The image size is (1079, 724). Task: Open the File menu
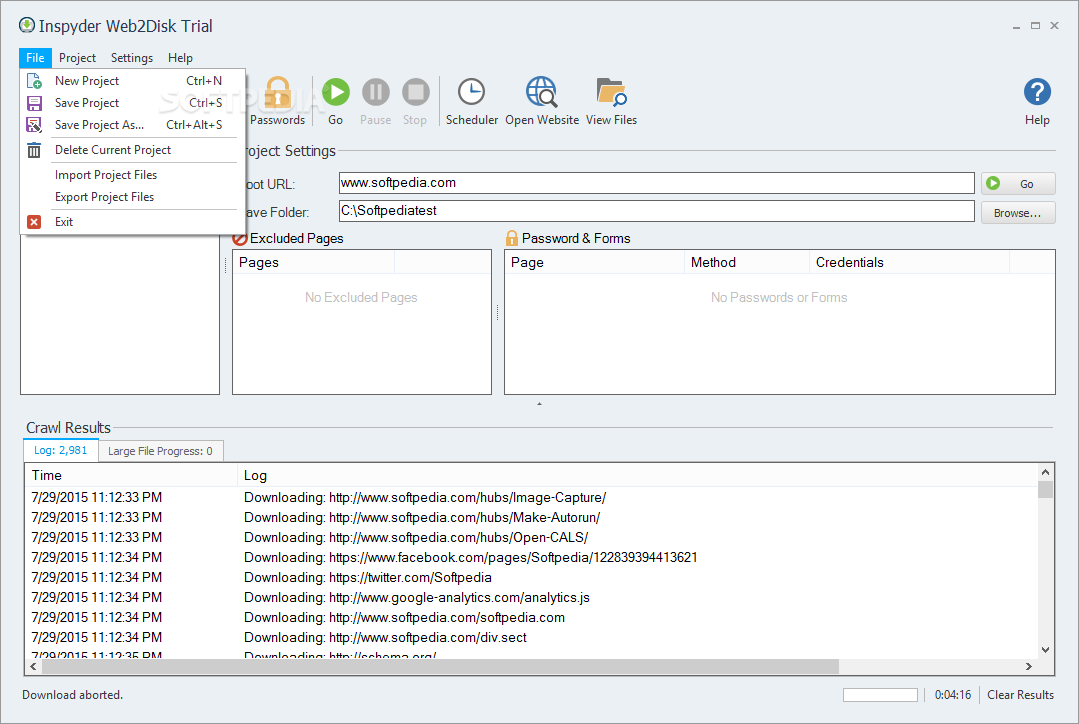(x=35, y=58)
